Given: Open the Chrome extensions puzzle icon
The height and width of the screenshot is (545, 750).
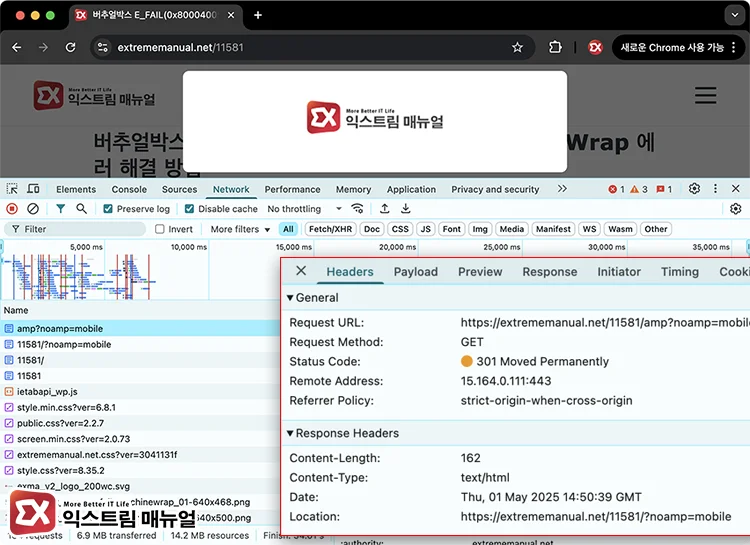Looking at the screenshot, I should tap(555, 47).
